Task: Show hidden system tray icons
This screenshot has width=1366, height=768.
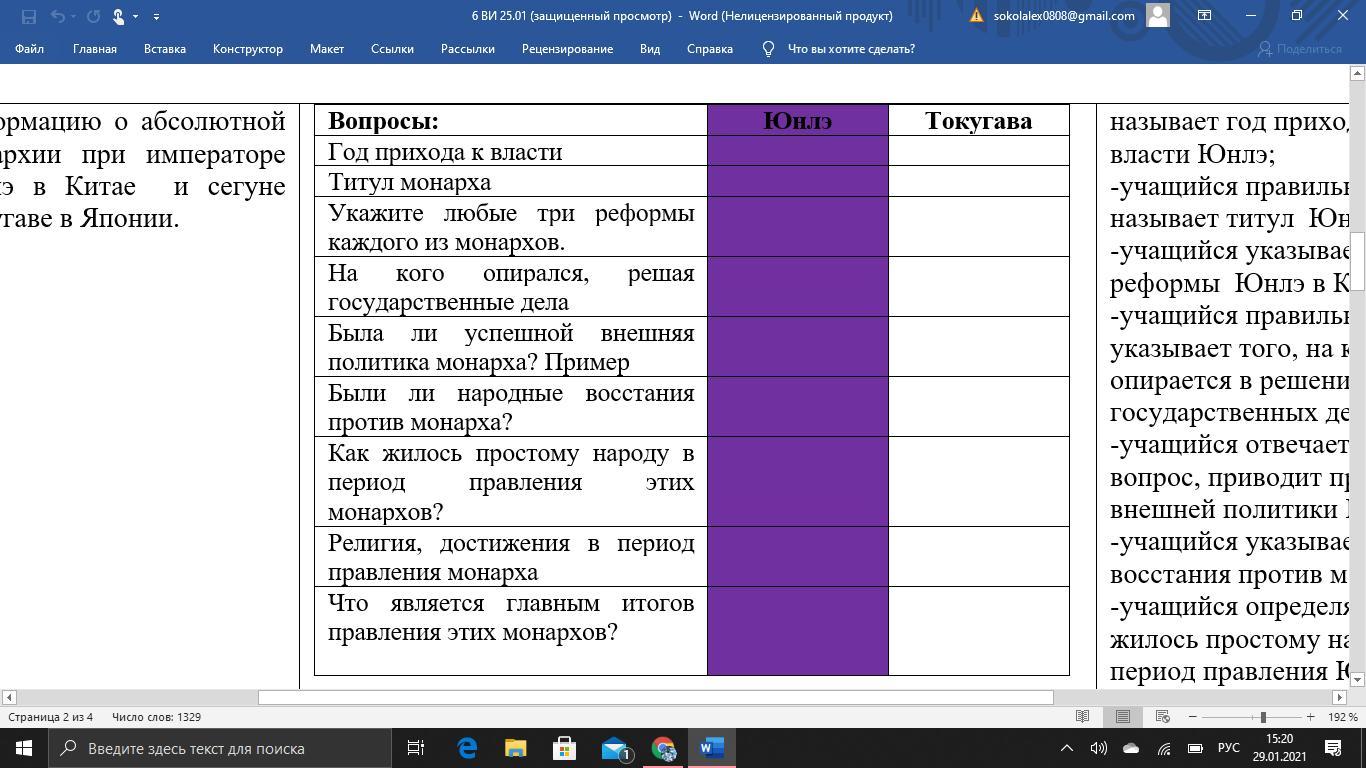Action: coord(1066,748)
